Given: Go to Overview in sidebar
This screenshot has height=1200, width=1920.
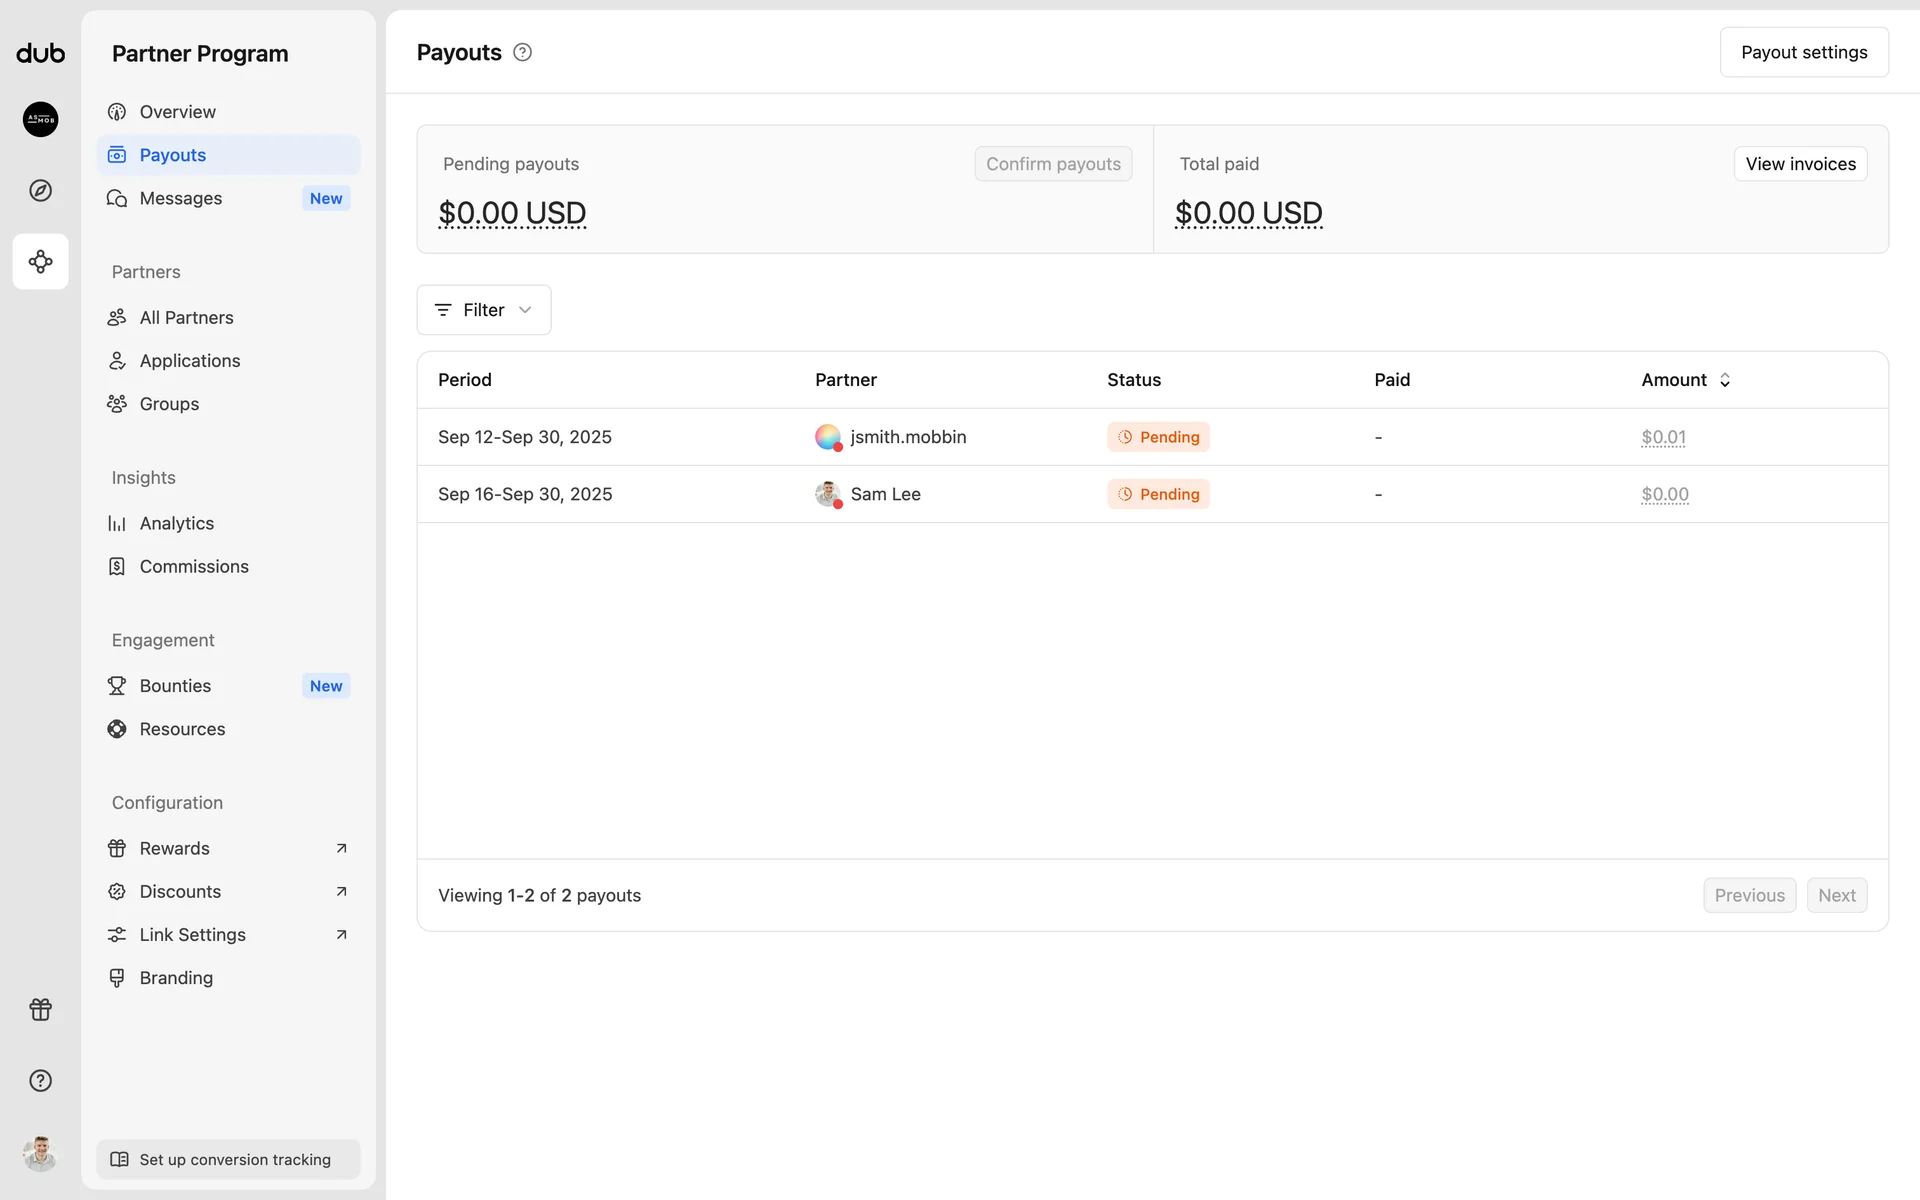Looking at the screenshot, I should tap(177, 112).
